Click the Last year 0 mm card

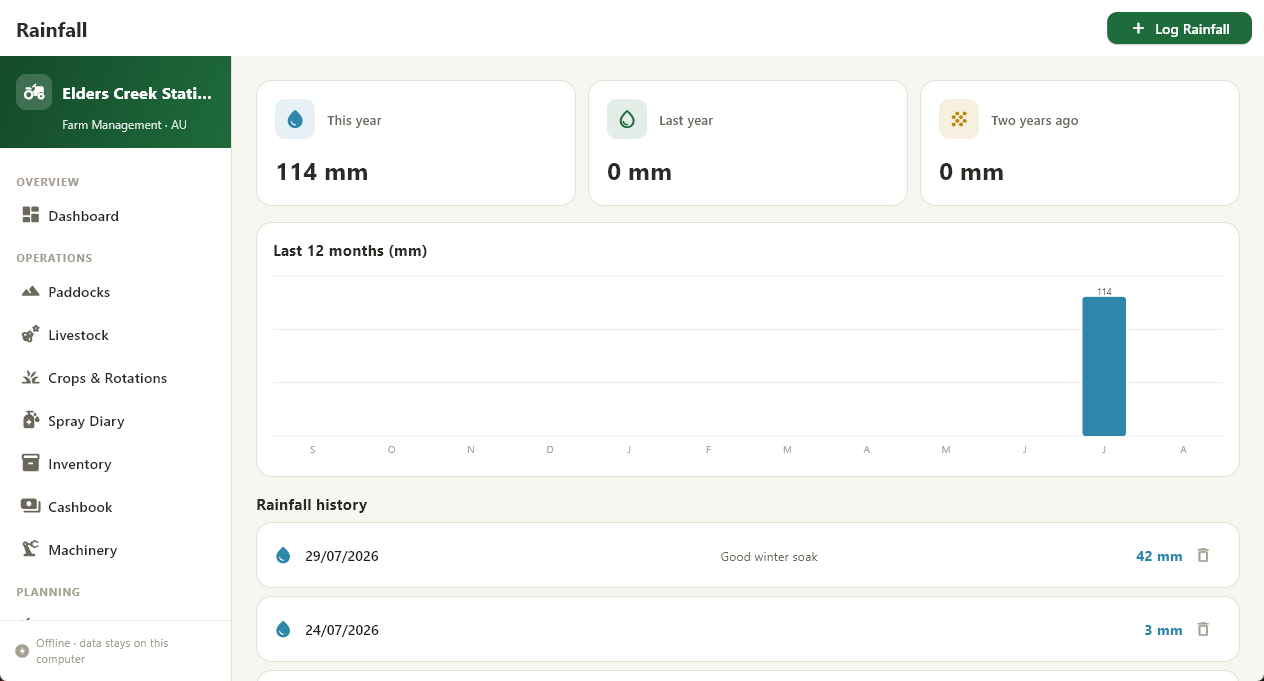click(748, 143)
